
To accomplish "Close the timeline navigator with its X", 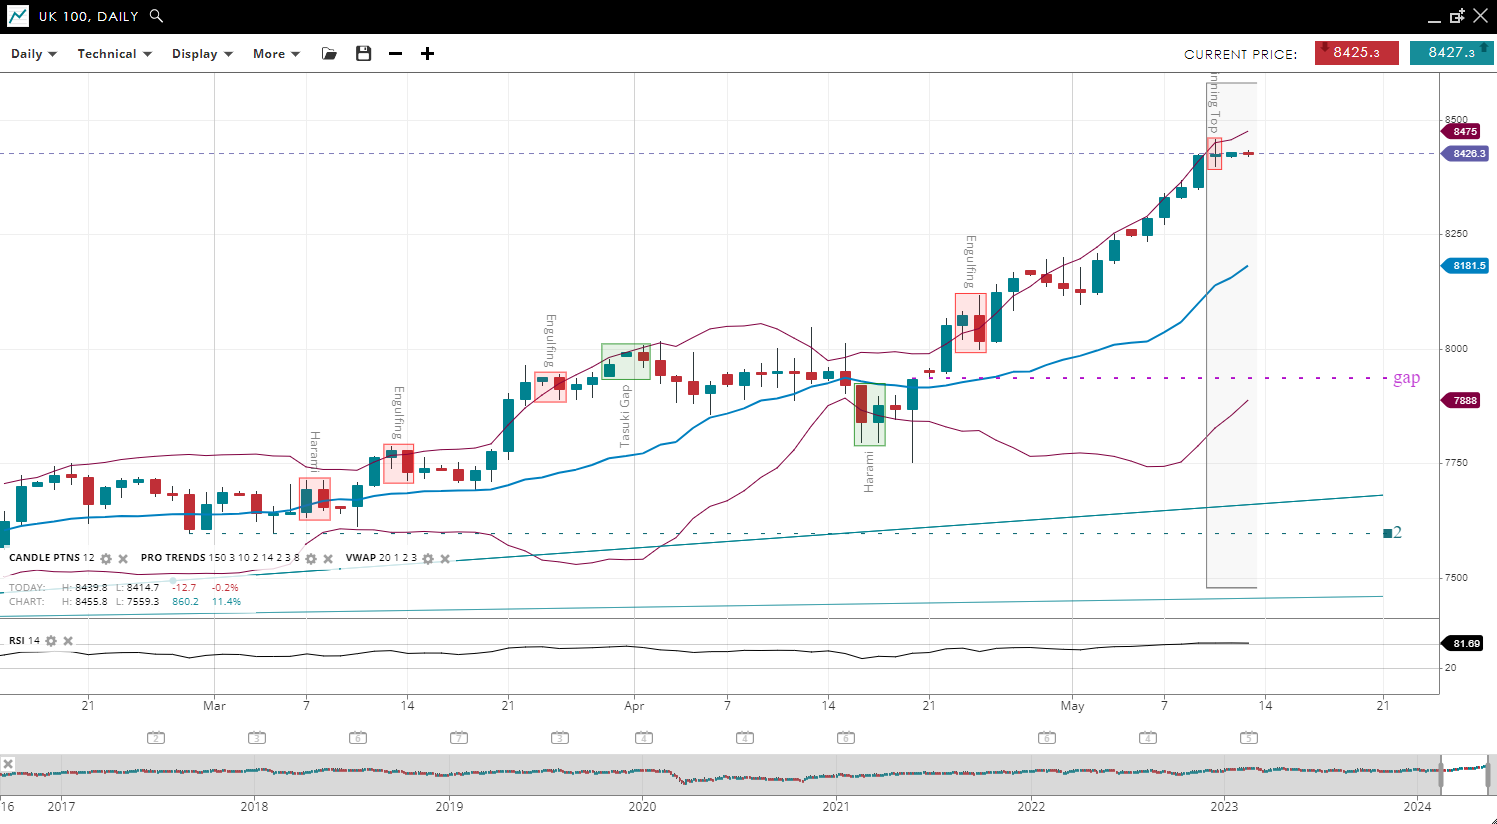I will click(x=8, y=764).
